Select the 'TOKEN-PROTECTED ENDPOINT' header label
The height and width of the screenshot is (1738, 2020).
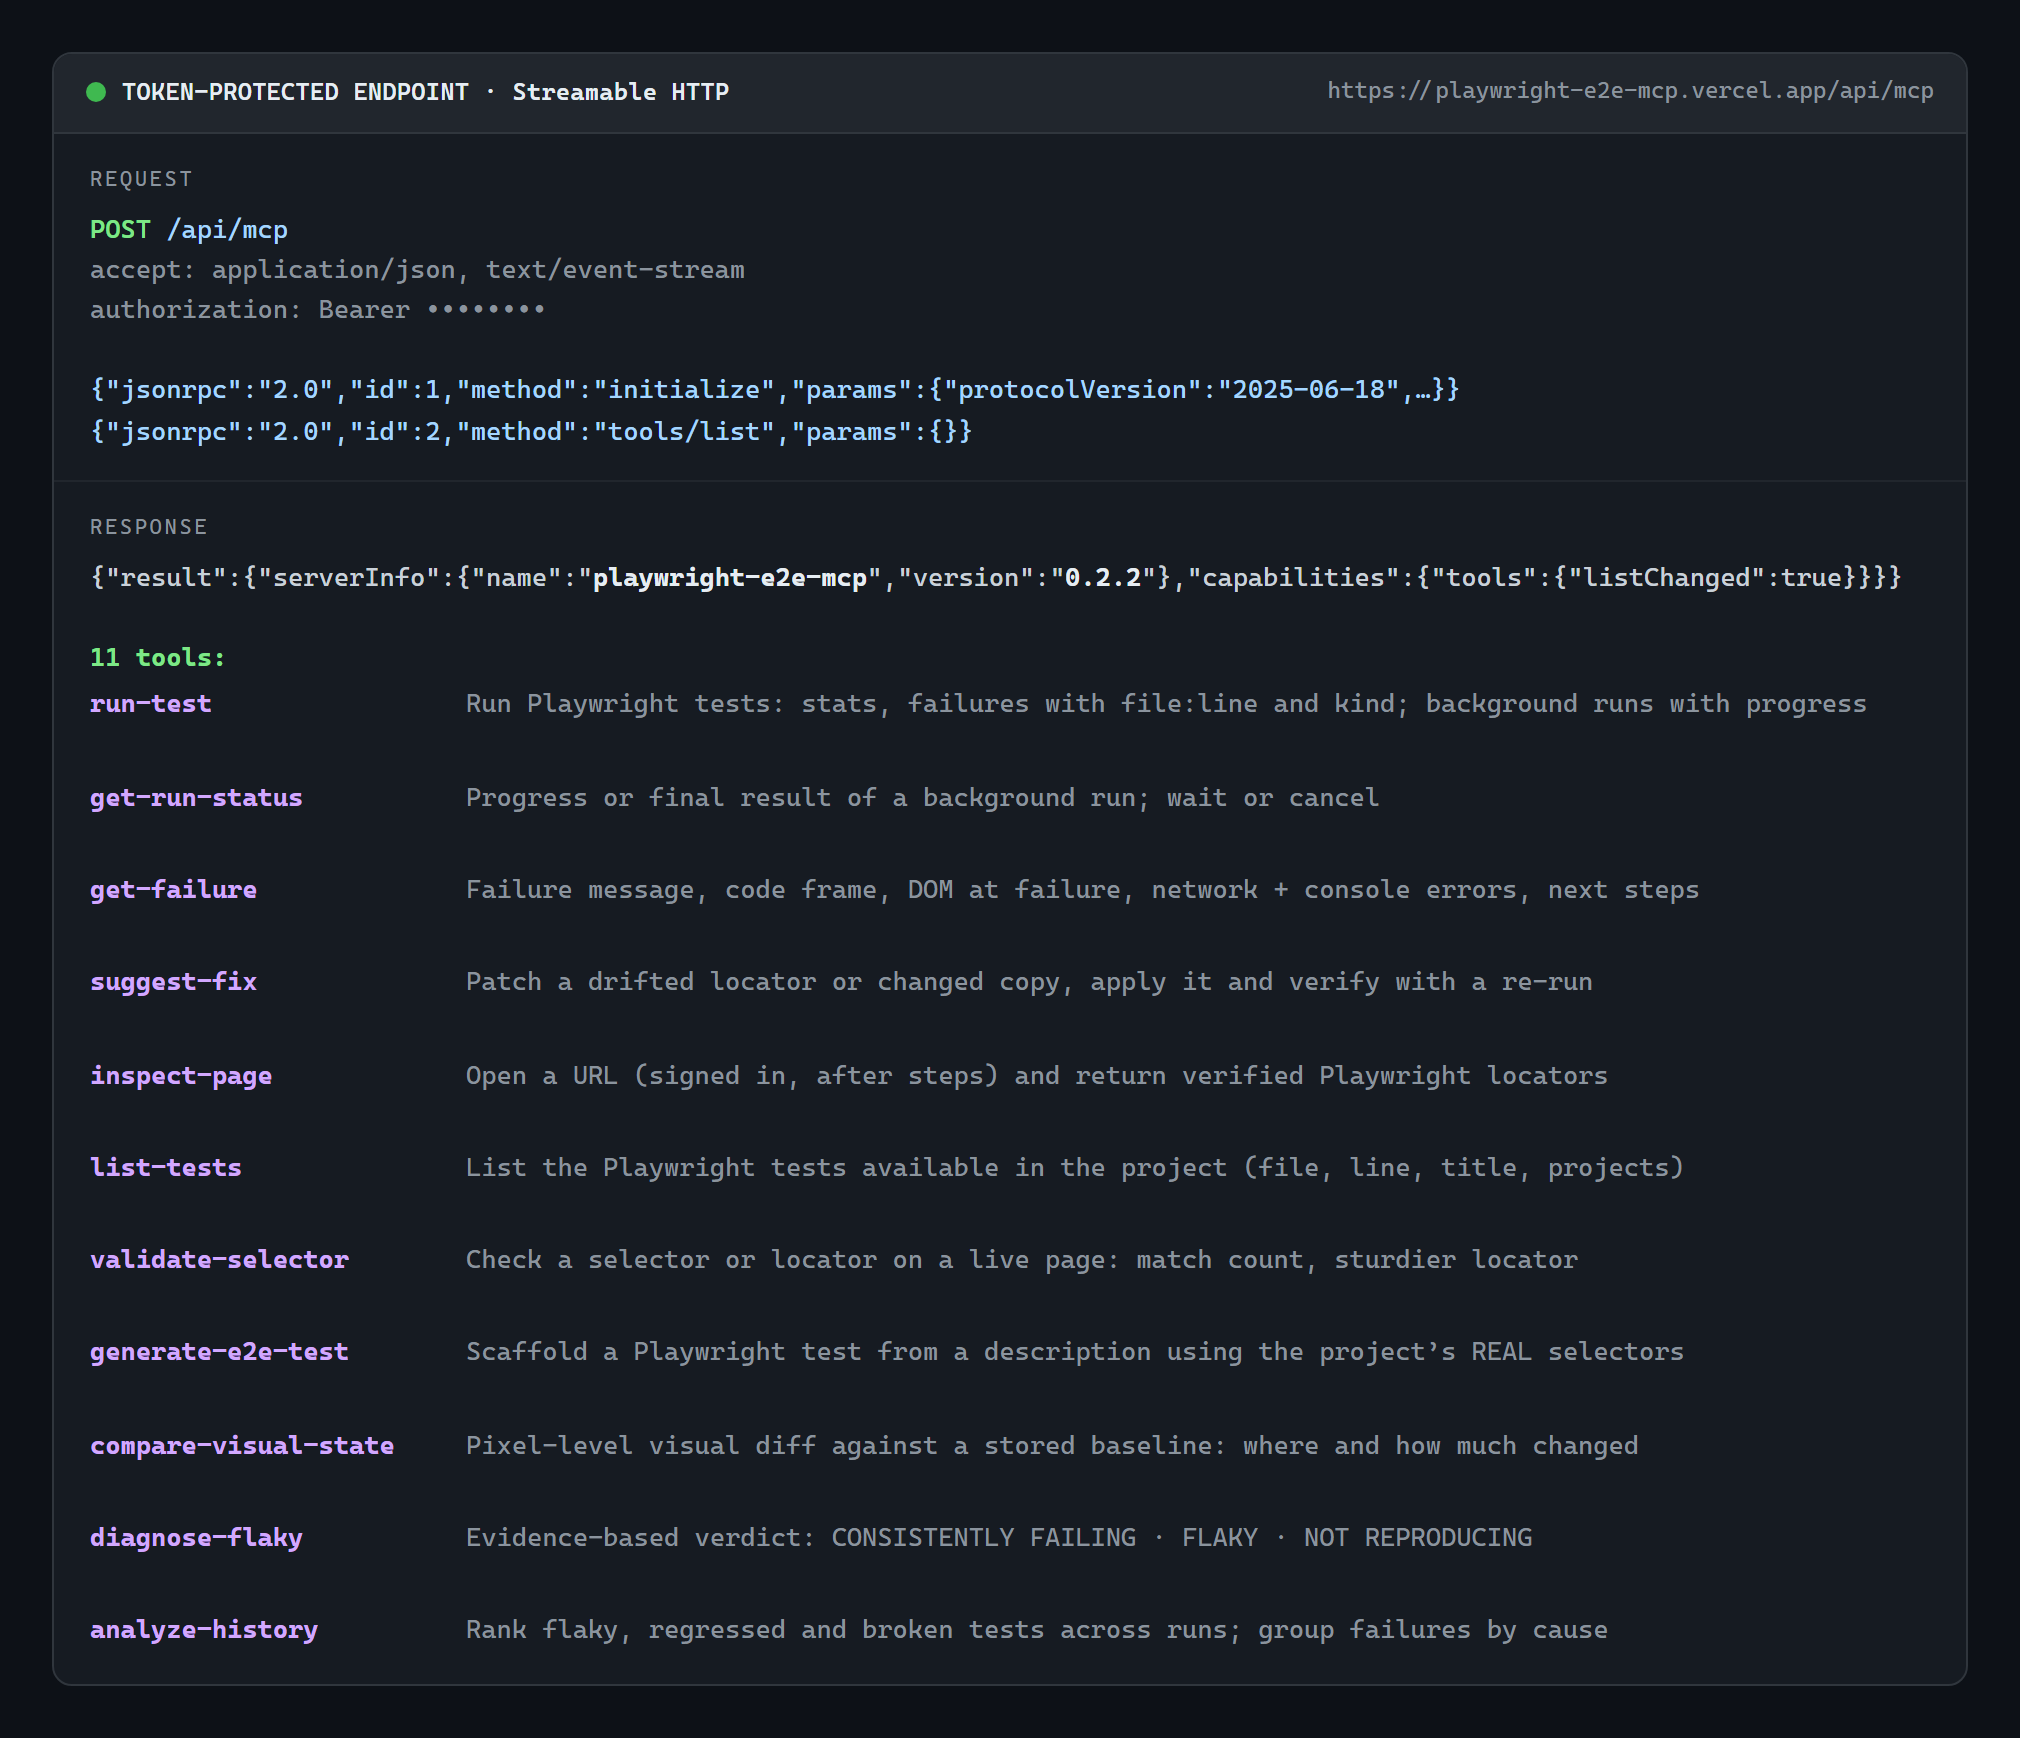[295, 92]
